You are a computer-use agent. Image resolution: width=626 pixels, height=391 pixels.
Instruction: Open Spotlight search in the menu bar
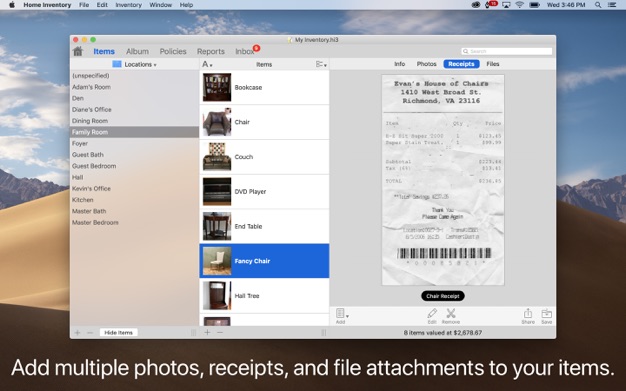tap(598, 5)
